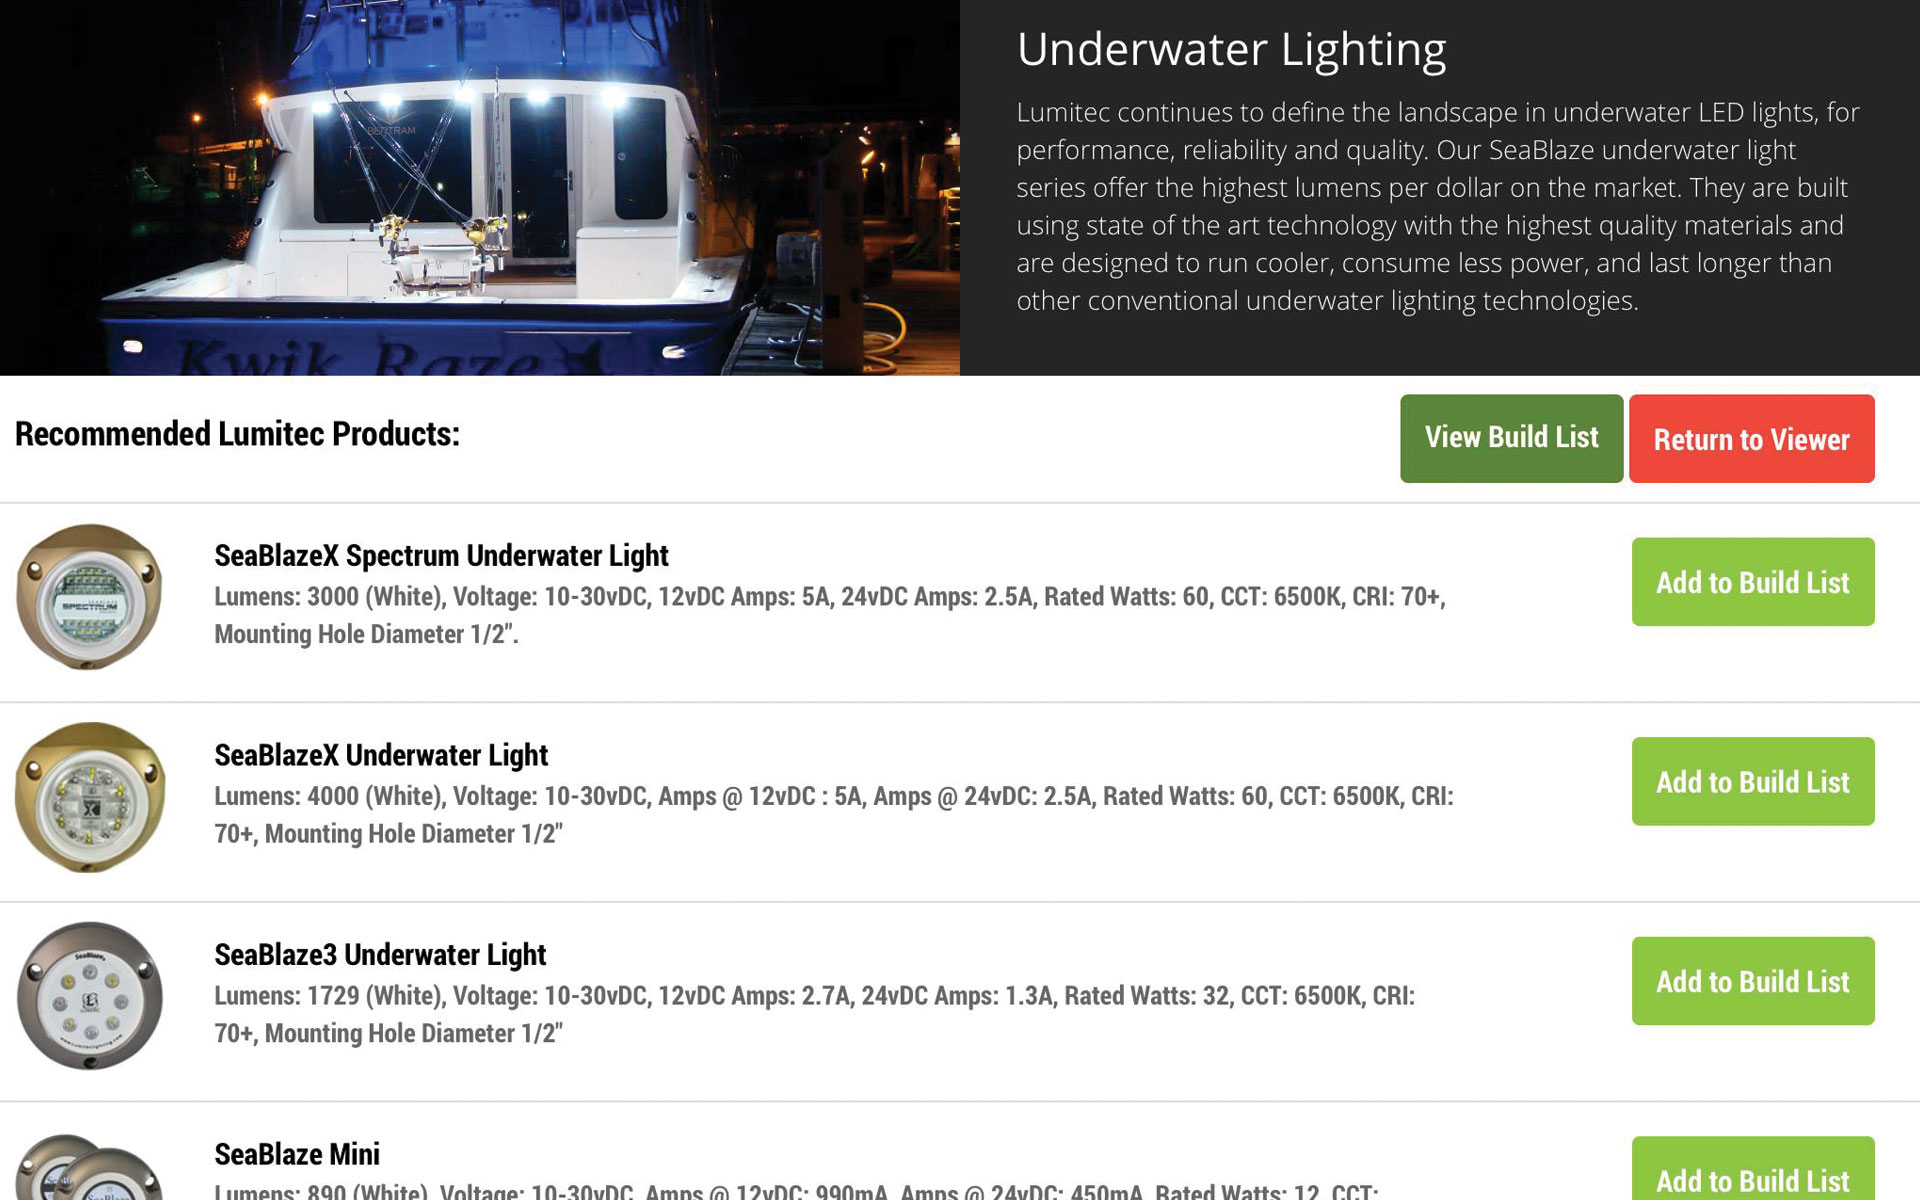This screenshot has width=1920, height=1200.
Task: Click the red Return to Viewer button
Action: coord(1751,438)
